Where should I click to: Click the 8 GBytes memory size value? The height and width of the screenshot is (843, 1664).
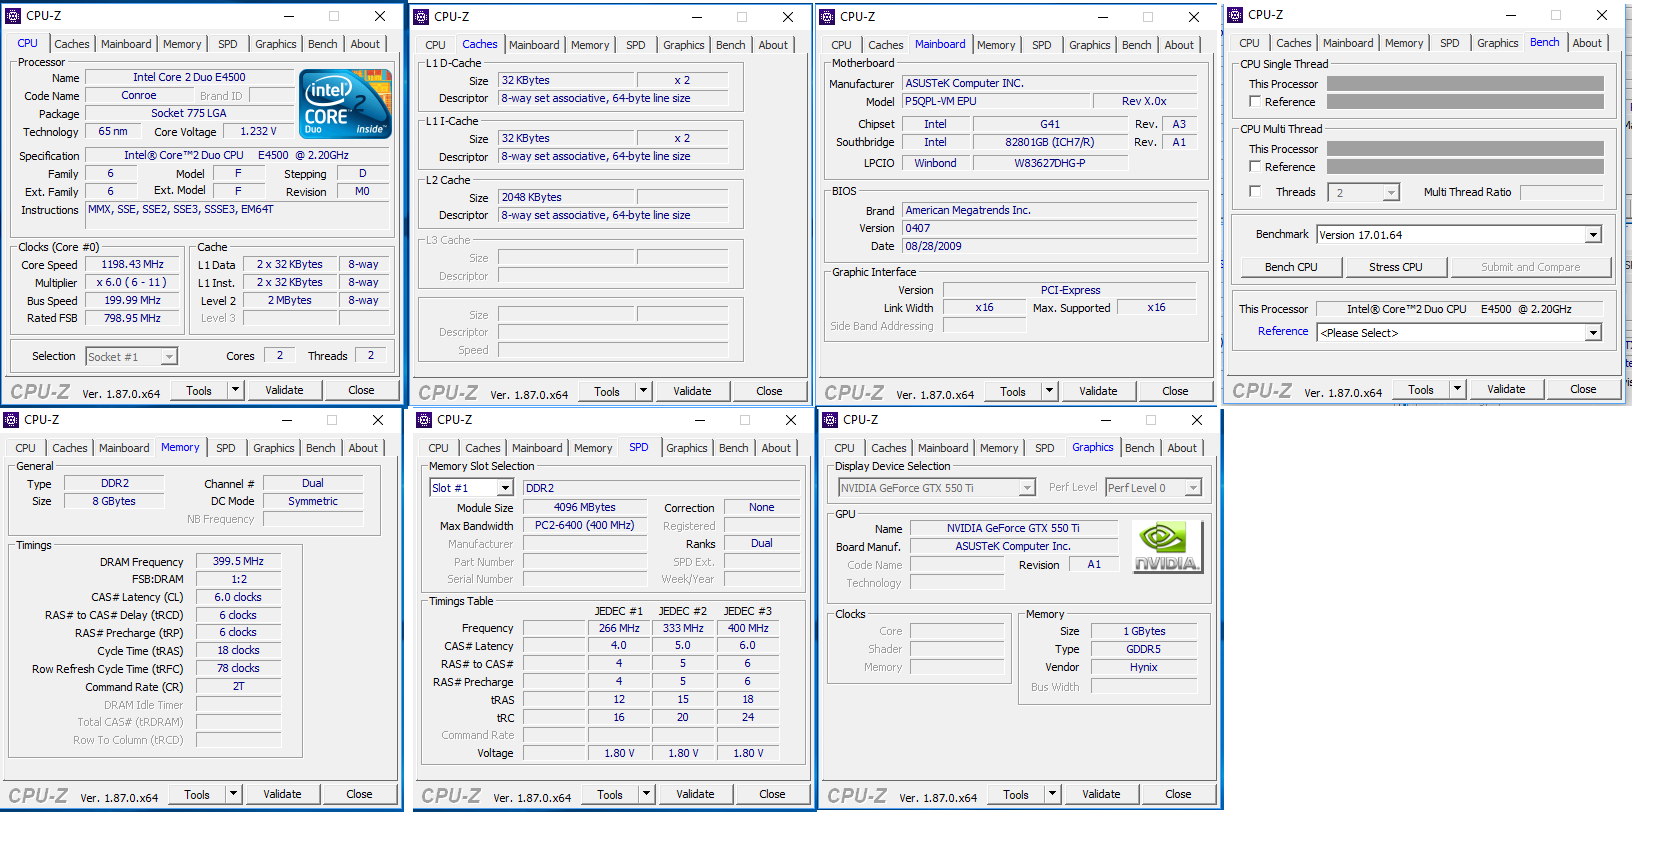tap(114, 501)
